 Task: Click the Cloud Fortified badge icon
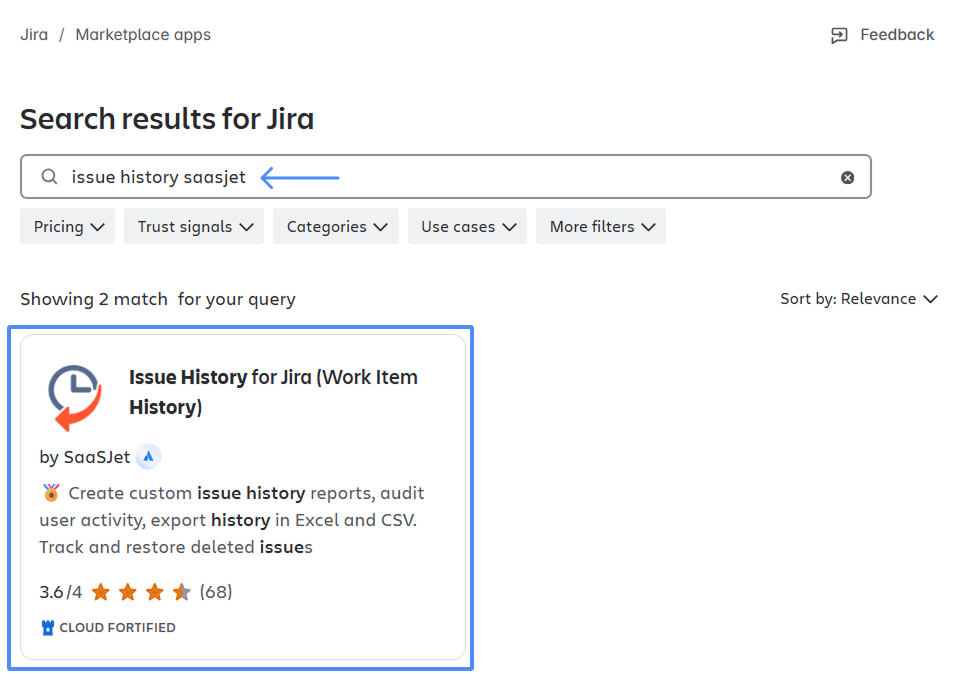click(47, 628)
